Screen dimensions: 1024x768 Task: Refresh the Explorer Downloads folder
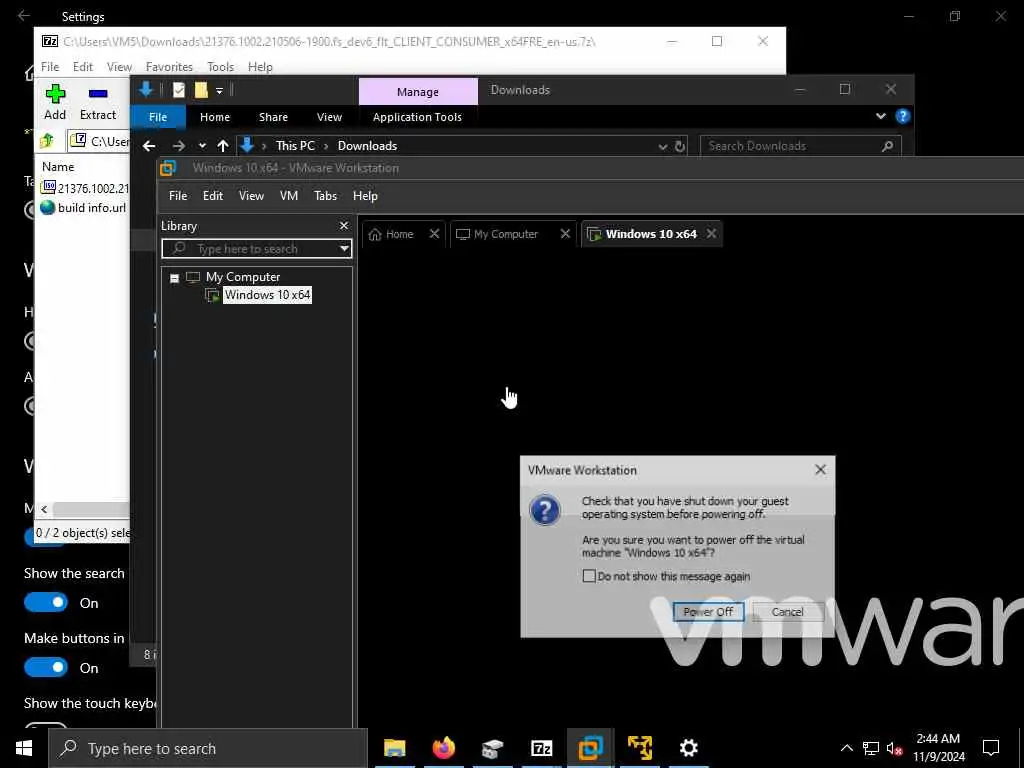tap(680, 146)
